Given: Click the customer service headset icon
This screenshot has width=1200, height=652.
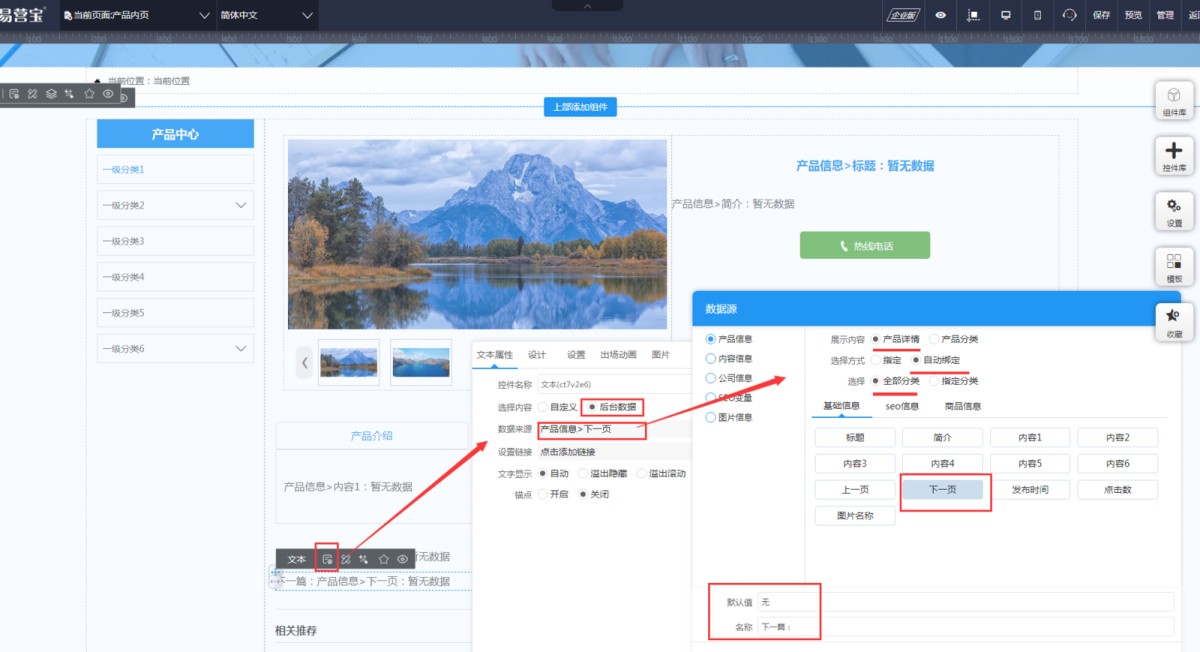Looking at the screenshot, I should [1069, 15].
